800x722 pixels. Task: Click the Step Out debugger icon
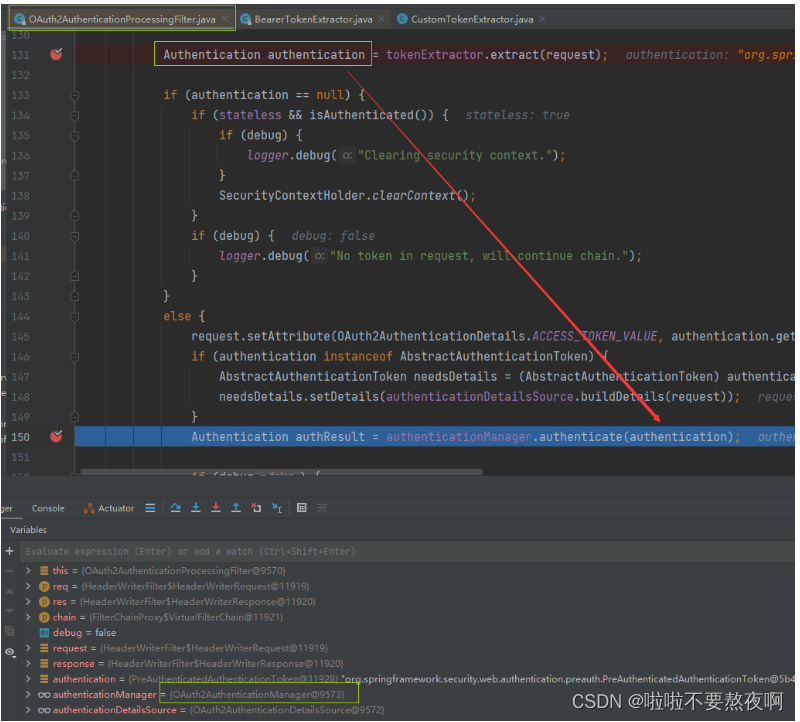[x=236, y=508]
